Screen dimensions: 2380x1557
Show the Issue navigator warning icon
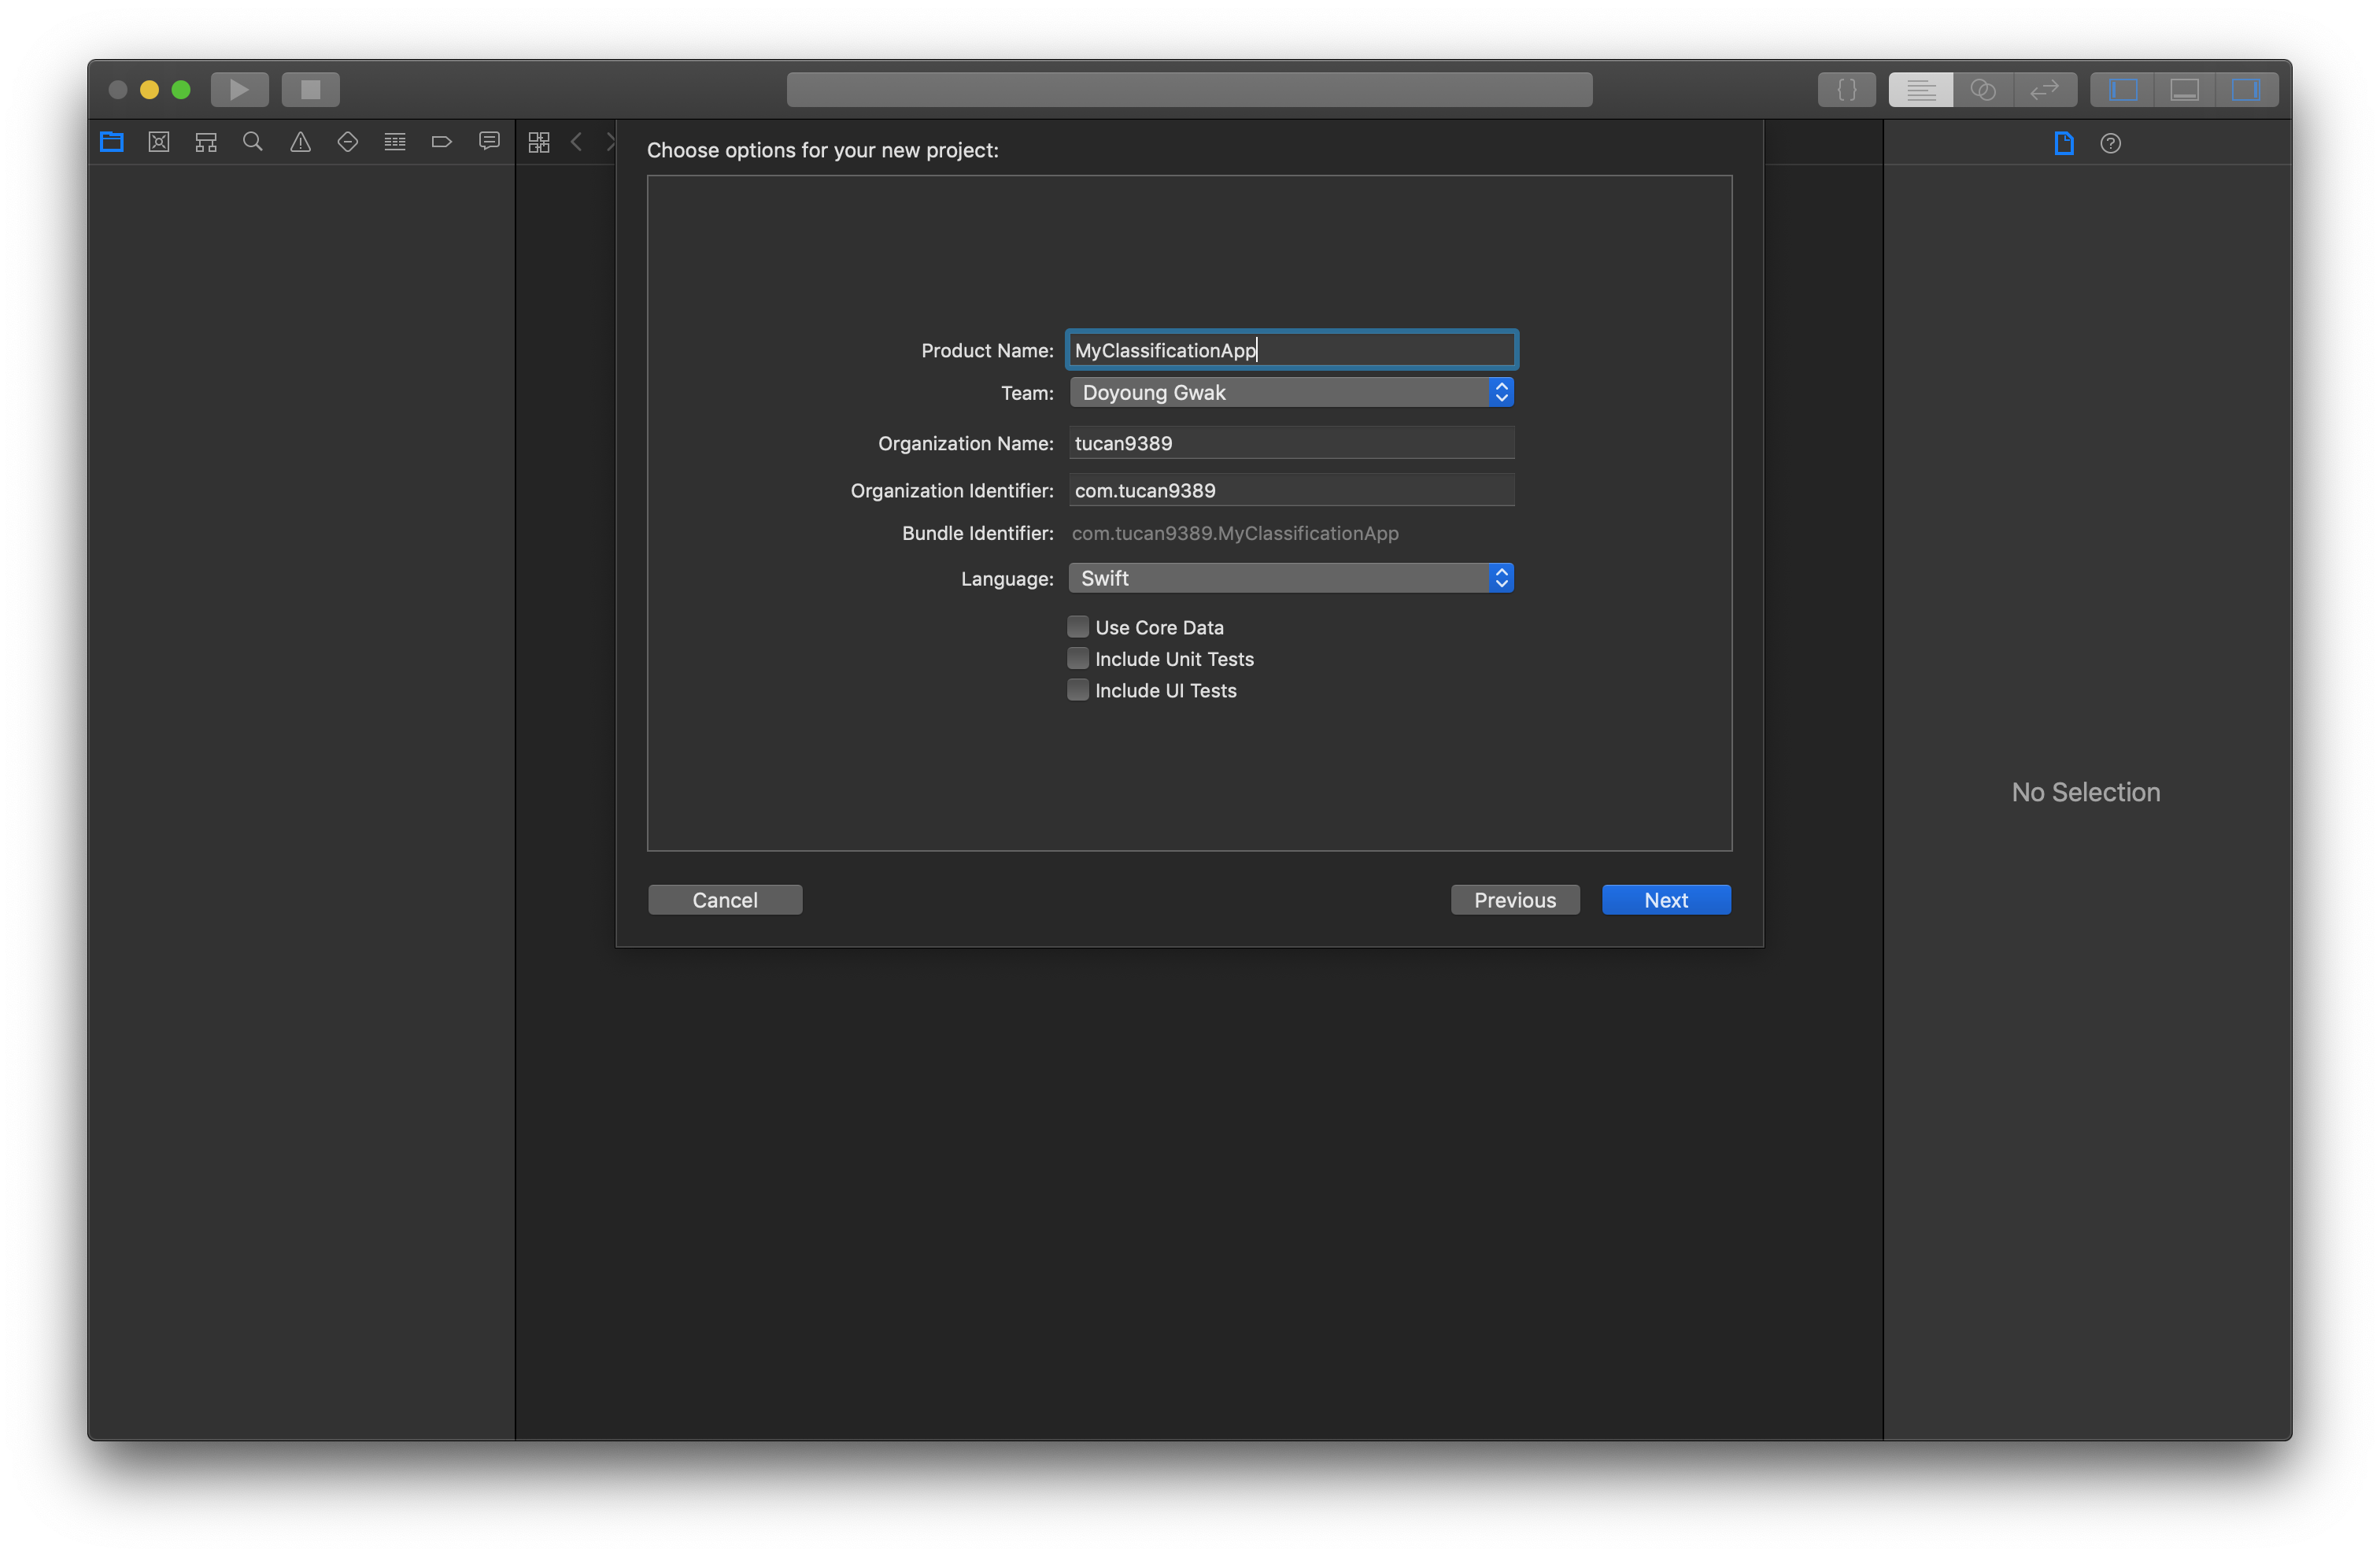pyautogui.click(x=300, y=142)
